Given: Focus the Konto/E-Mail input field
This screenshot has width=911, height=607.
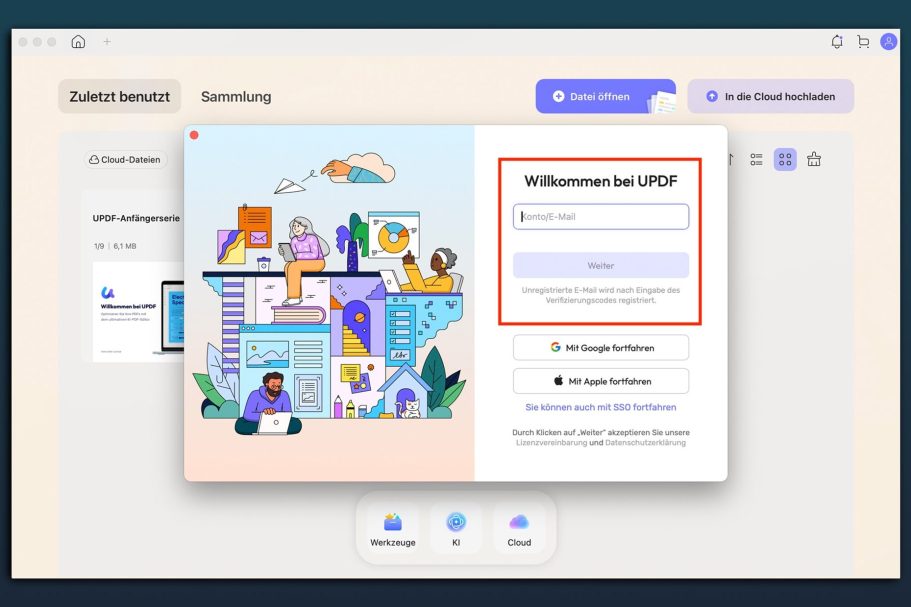Looking at the screenshot, I should pos(601,217).
